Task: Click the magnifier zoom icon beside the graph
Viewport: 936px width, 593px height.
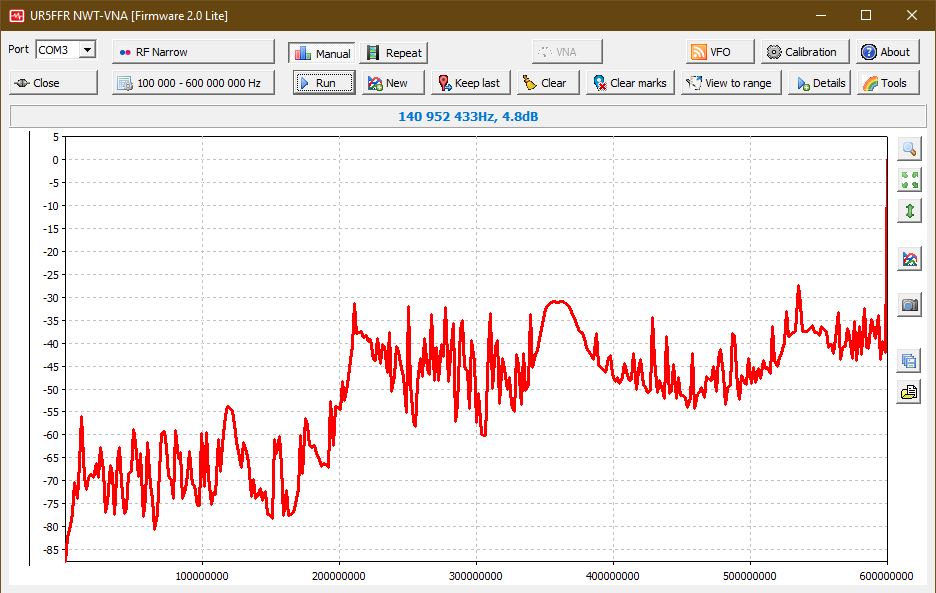Action: pyautogui.click(x=909, y=149)
